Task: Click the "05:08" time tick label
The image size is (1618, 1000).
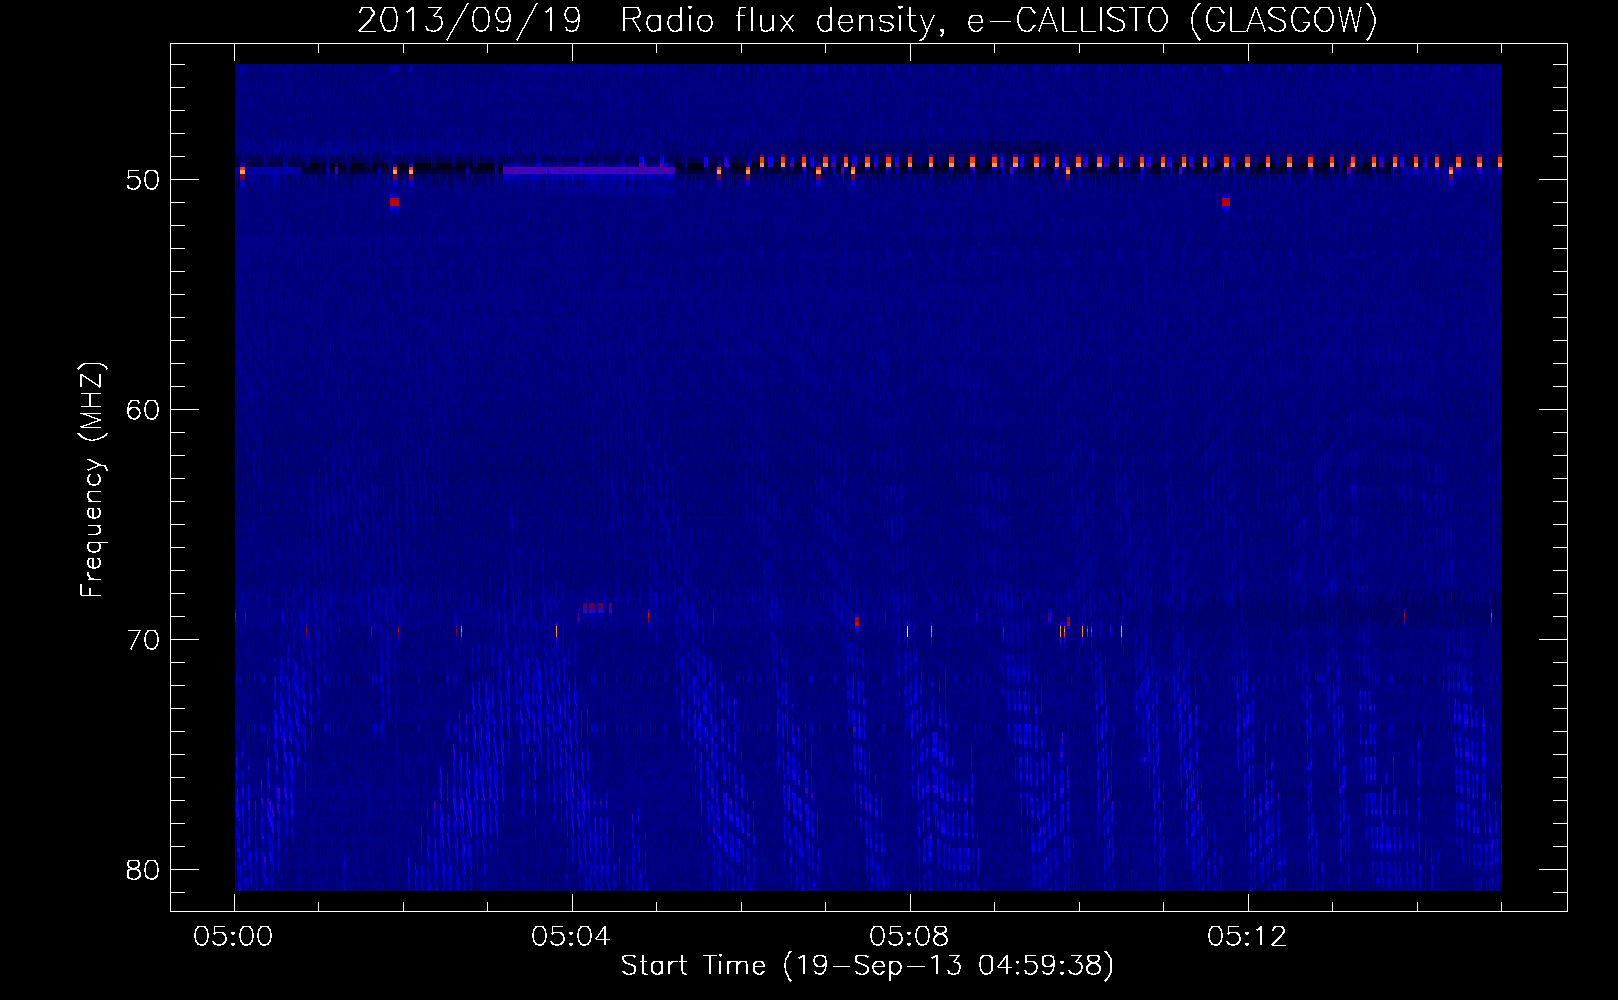Action: pyautogui.click(x=909, y=937)
